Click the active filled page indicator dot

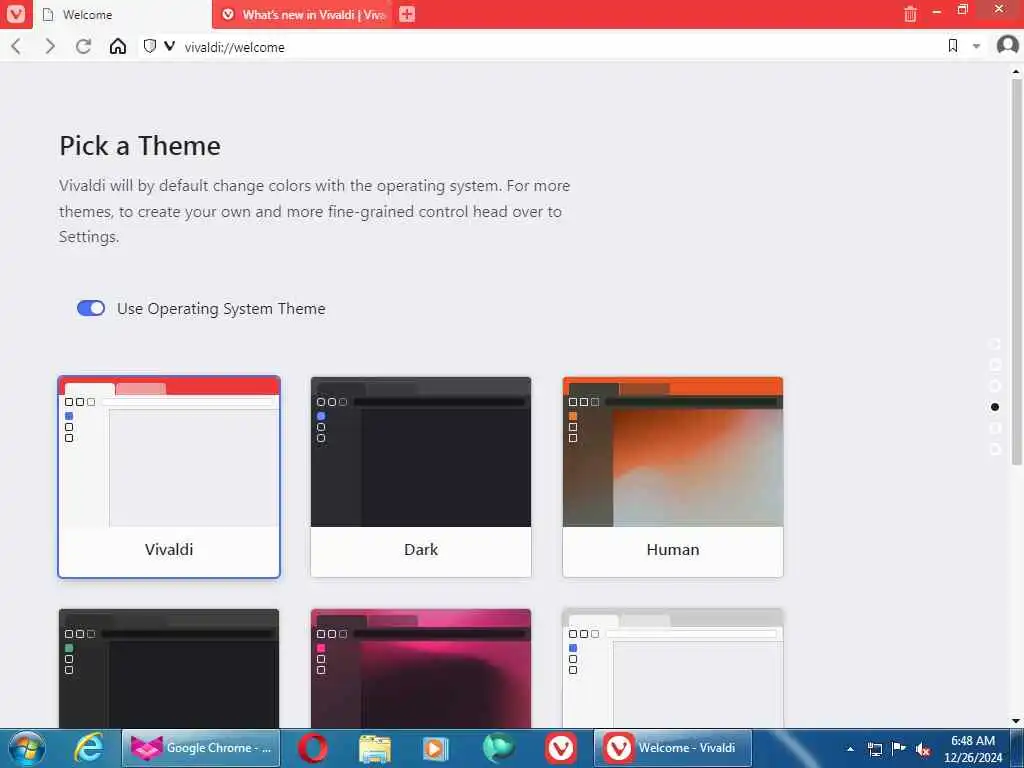coord(995,407)
